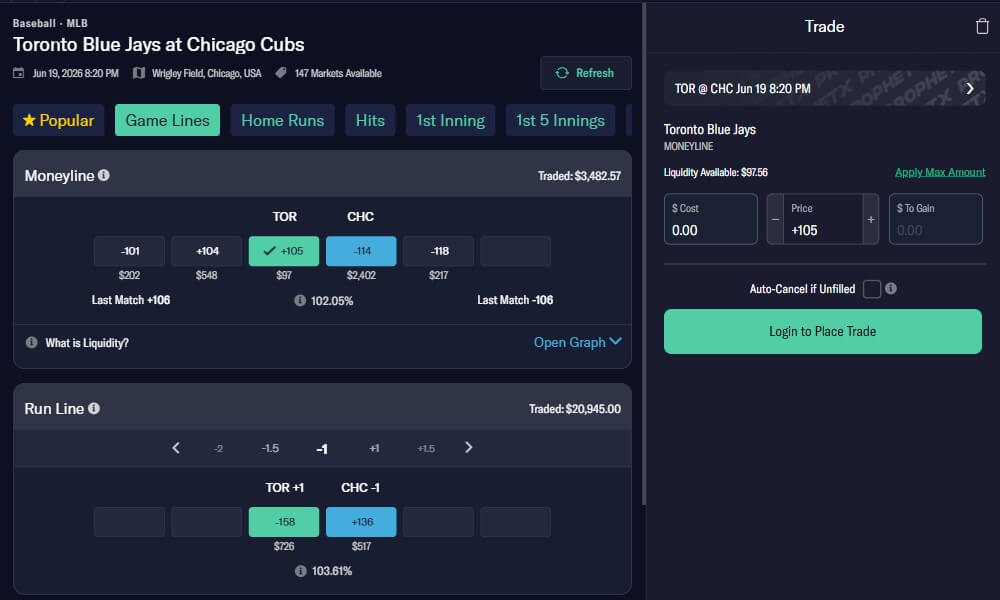
Task: Click the star icon in Popular tab
Action: tap(29, 120)
